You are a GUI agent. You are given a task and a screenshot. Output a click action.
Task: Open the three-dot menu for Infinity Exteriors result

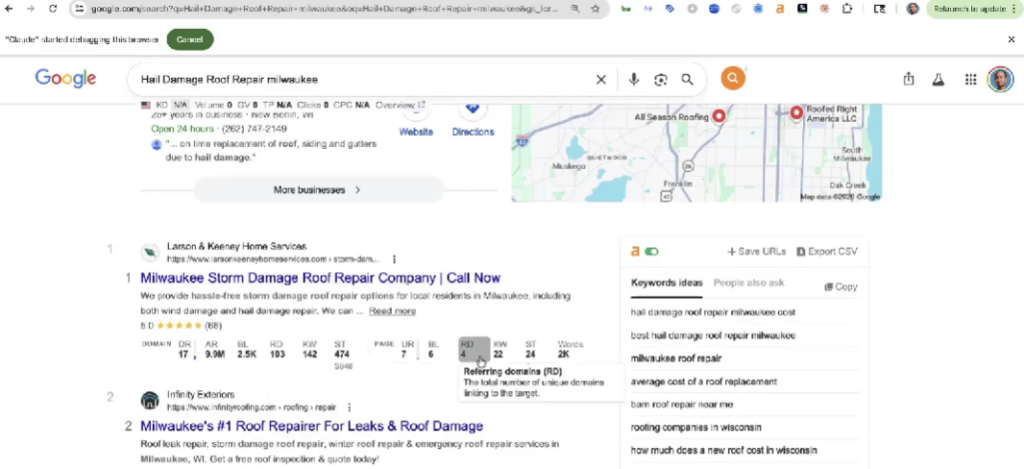349,408
